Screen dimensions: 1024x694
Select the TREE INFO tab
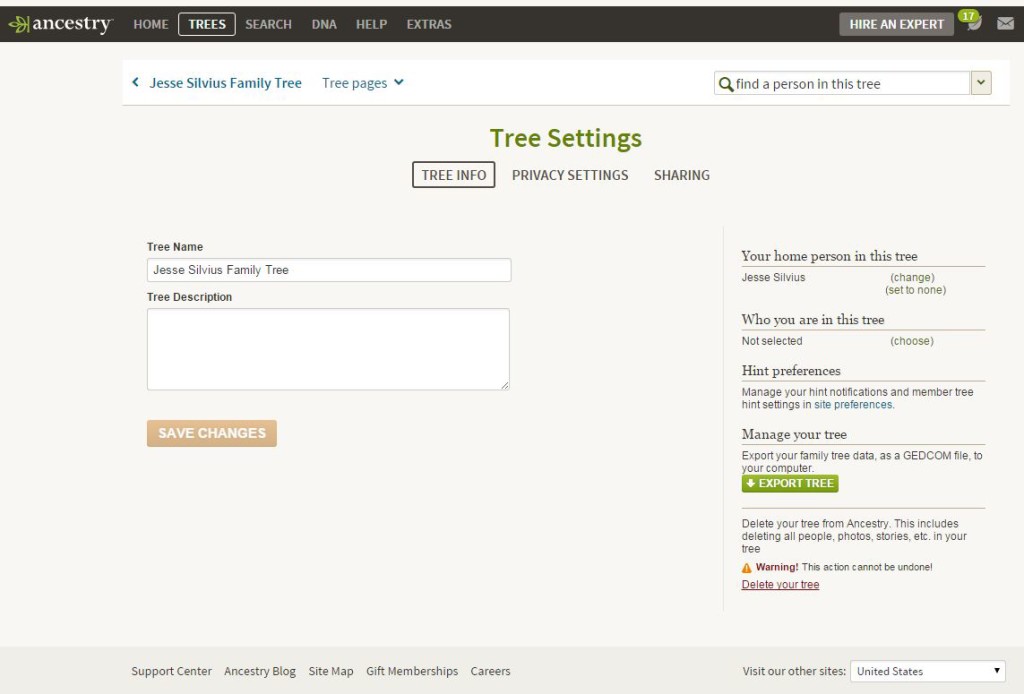tap(453, 175)
